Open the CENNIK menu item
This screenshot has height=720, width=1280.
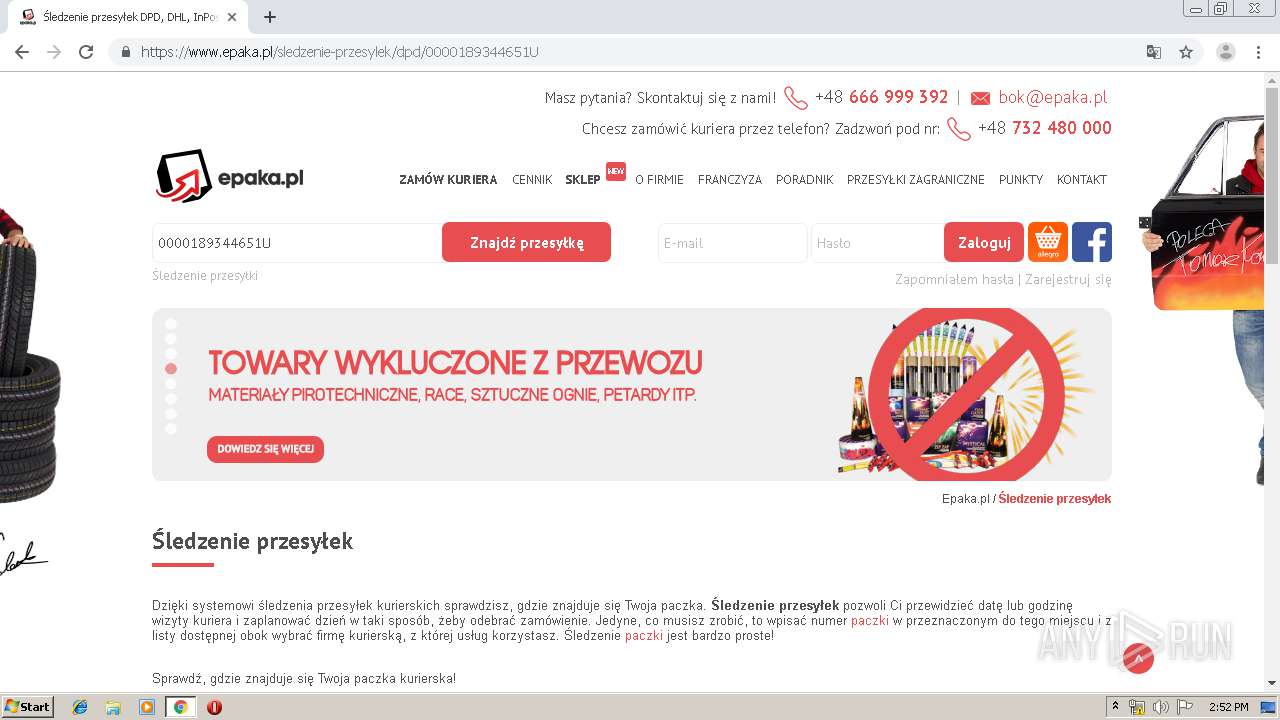[x=532, y=180]
